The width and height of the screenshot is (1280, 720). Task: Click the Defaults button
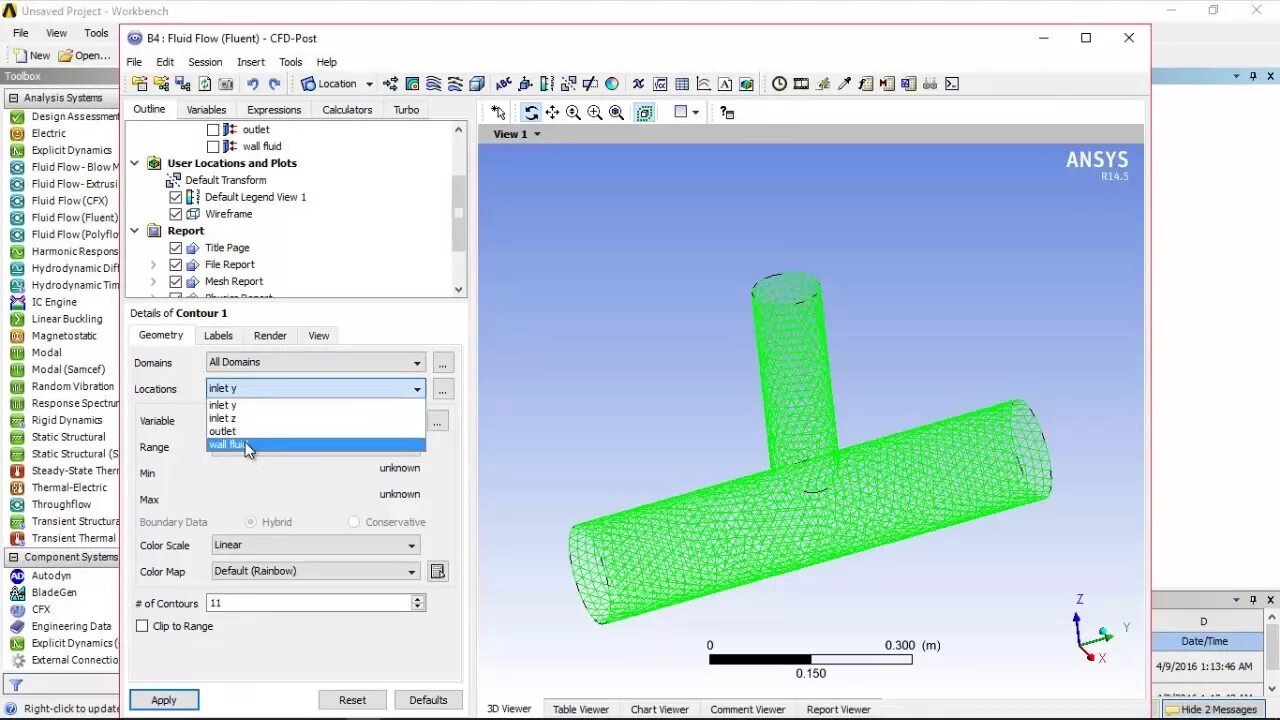tap(428, 700)
